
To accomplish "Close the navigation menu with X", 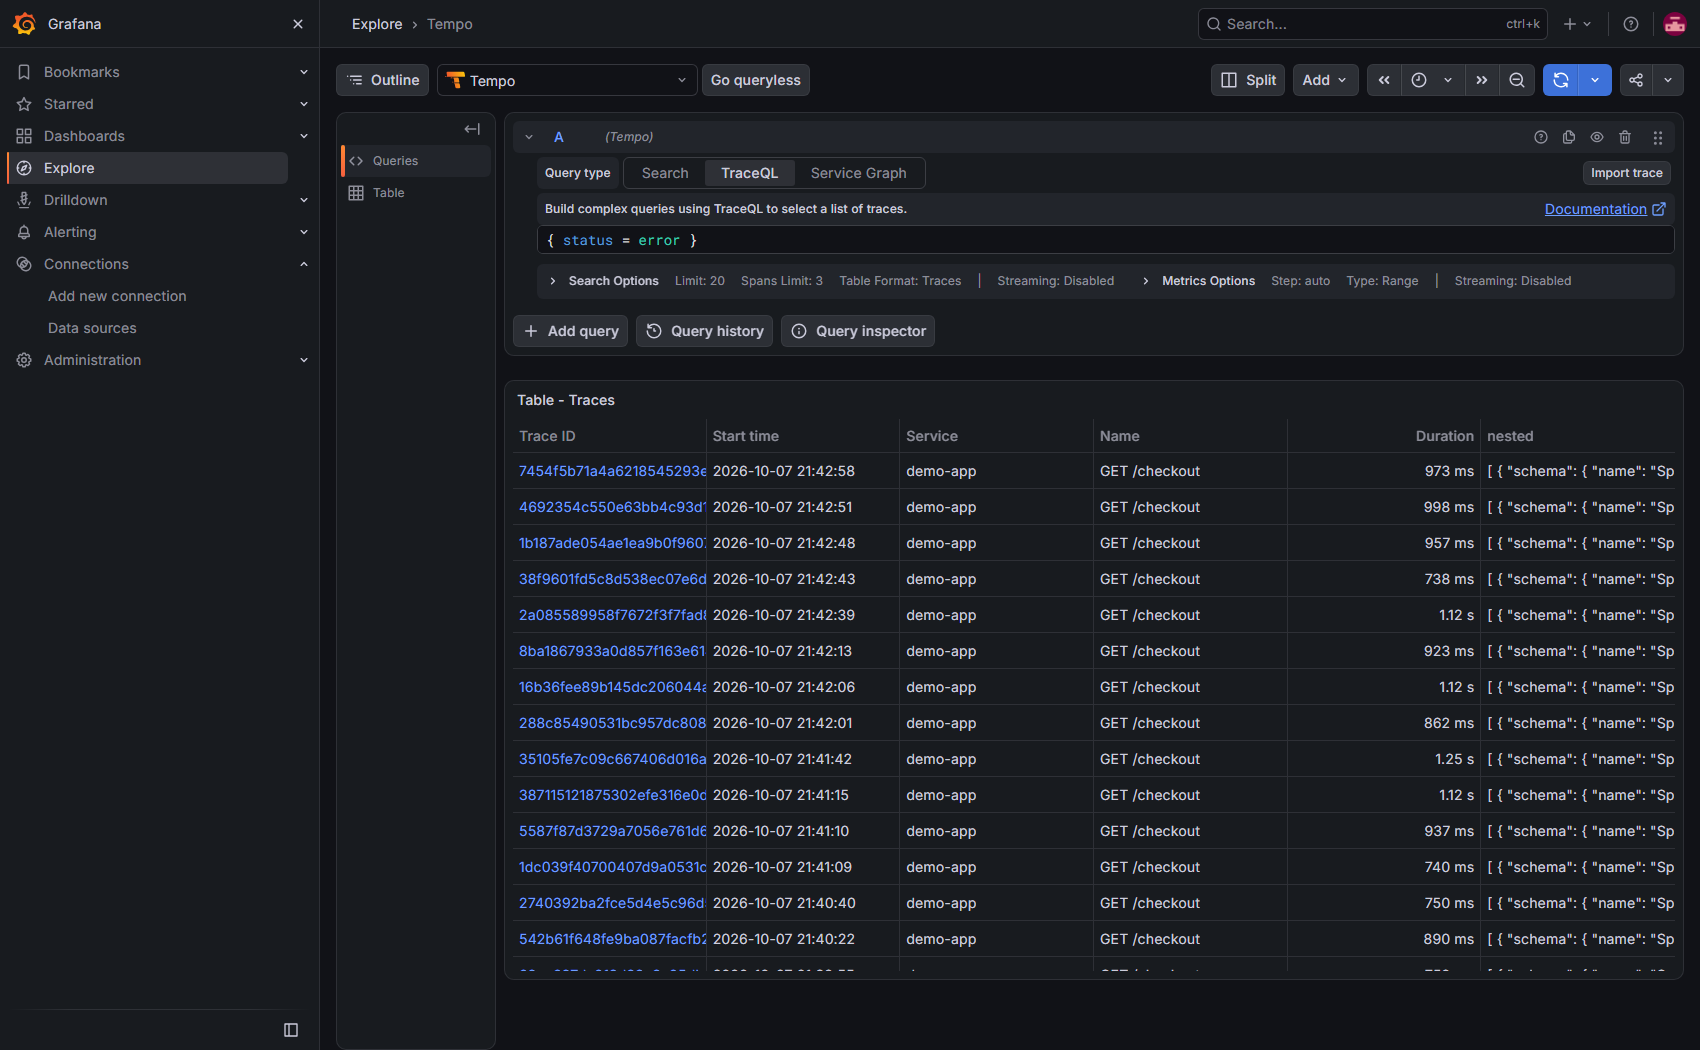I will [298, 24].
